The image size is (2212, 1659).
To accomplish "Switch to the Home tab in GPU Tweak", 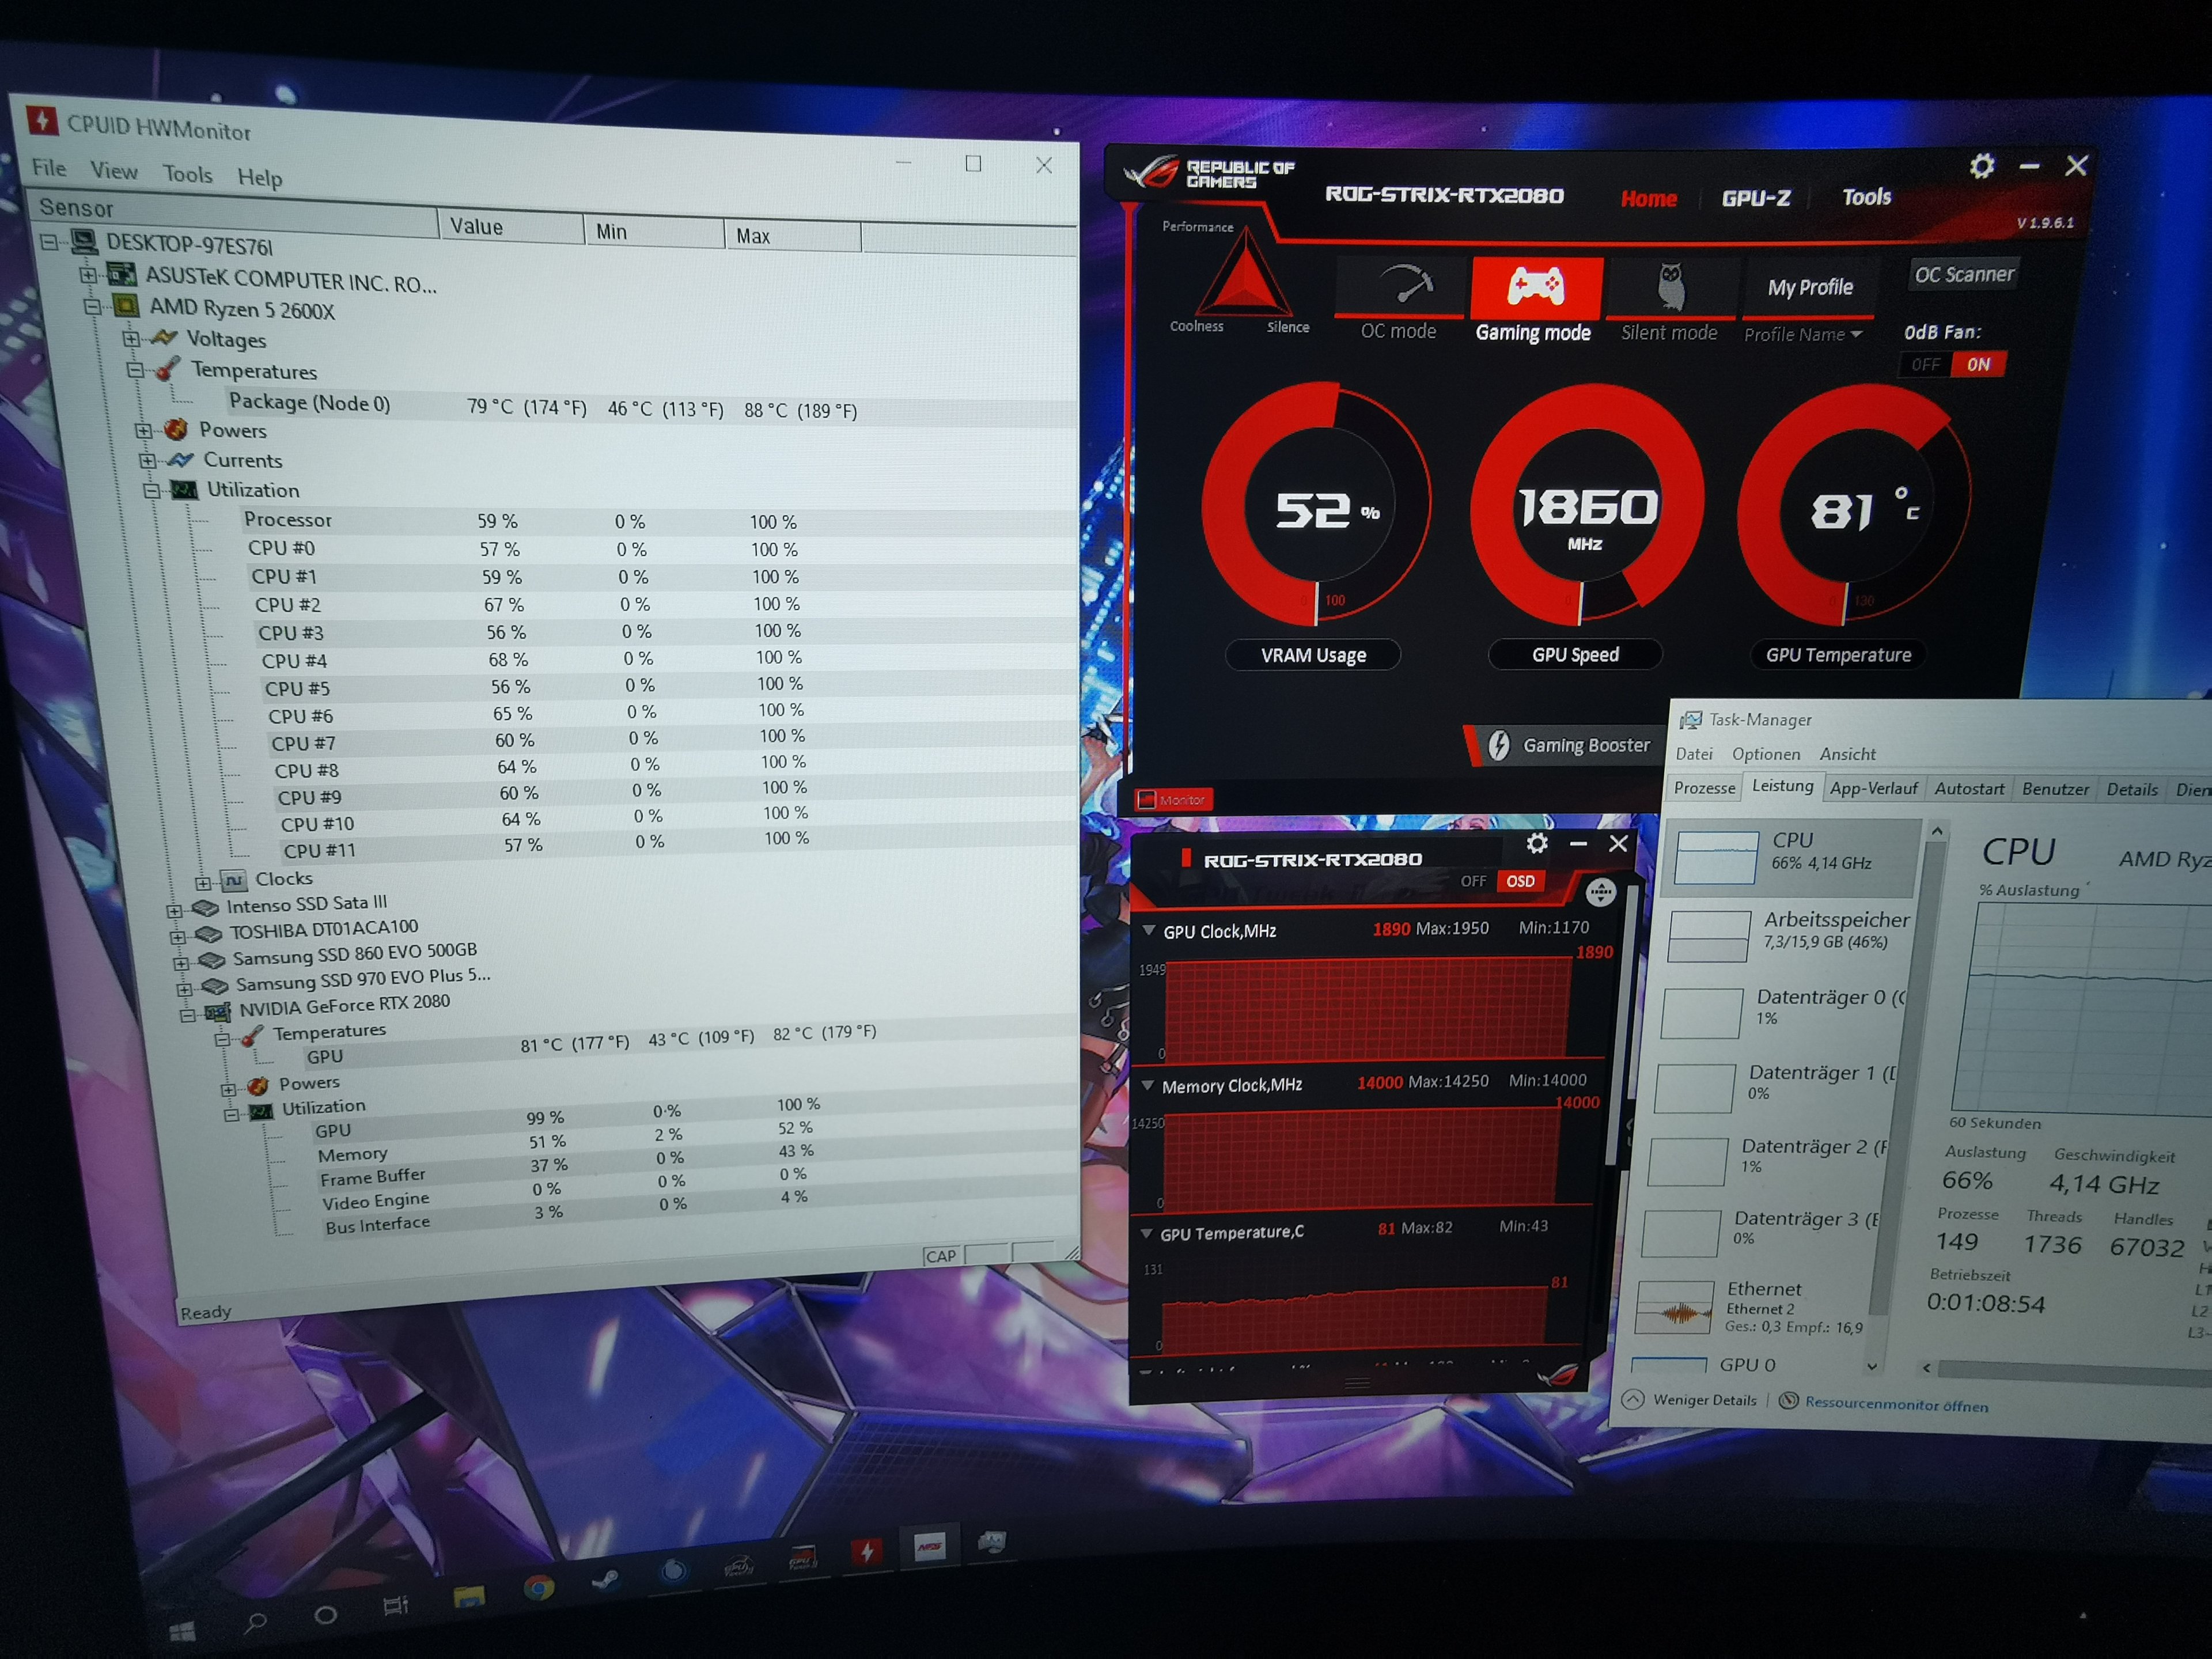I will click(1649, 198).
